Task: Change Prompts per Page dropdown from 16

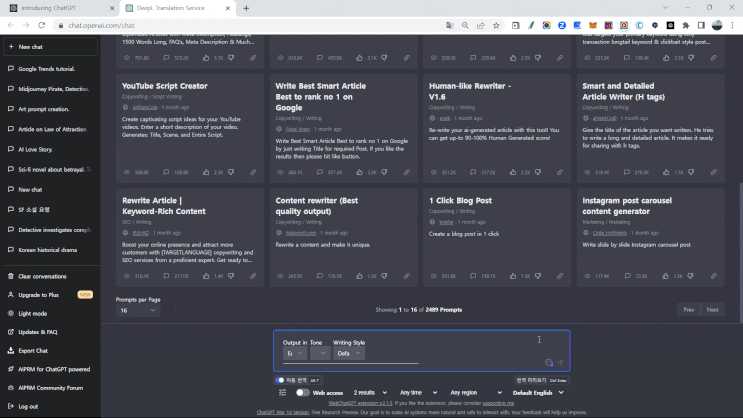Action: pos(138,310)
